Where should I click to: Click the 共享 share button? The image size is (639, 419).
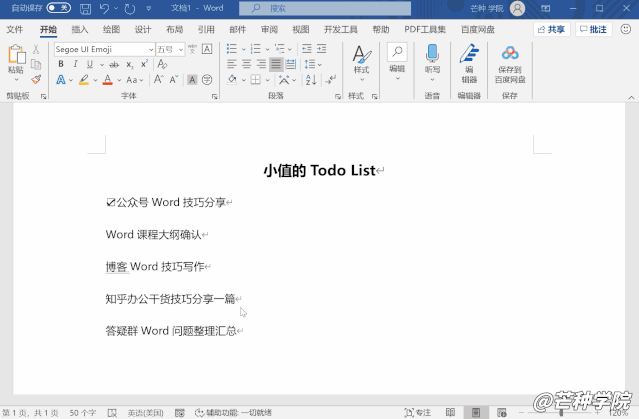tap(552, 30)
